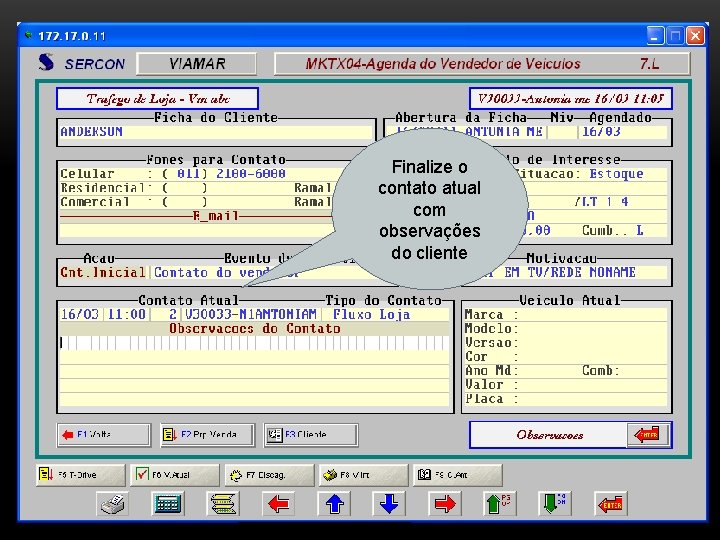This screenshot has height=540, width=720.
Task: Click the VIAMAR company button
Action: click(x=197, y=63)
